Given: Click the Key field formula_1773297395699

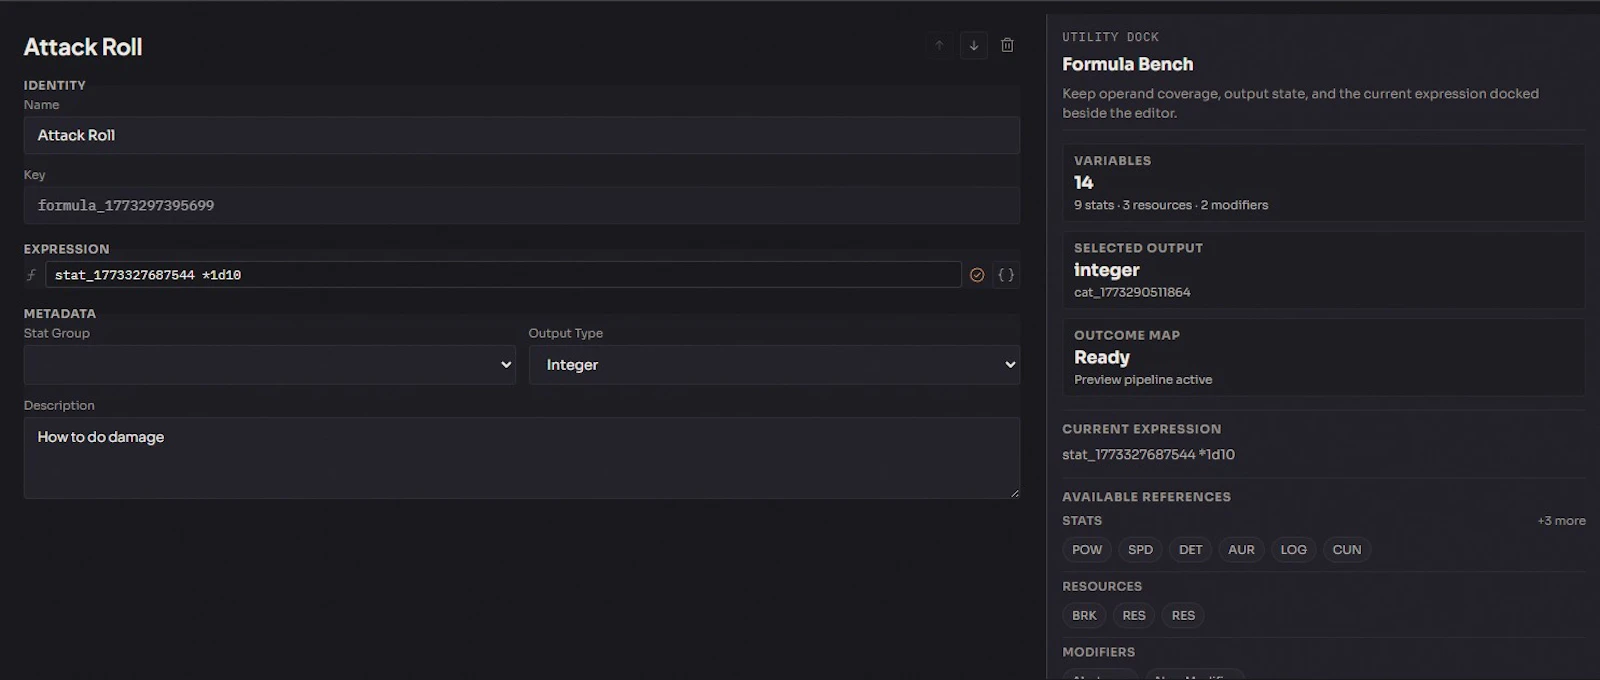Looking at the screenshot, I should pyautogui.click(x=522, y=205).
